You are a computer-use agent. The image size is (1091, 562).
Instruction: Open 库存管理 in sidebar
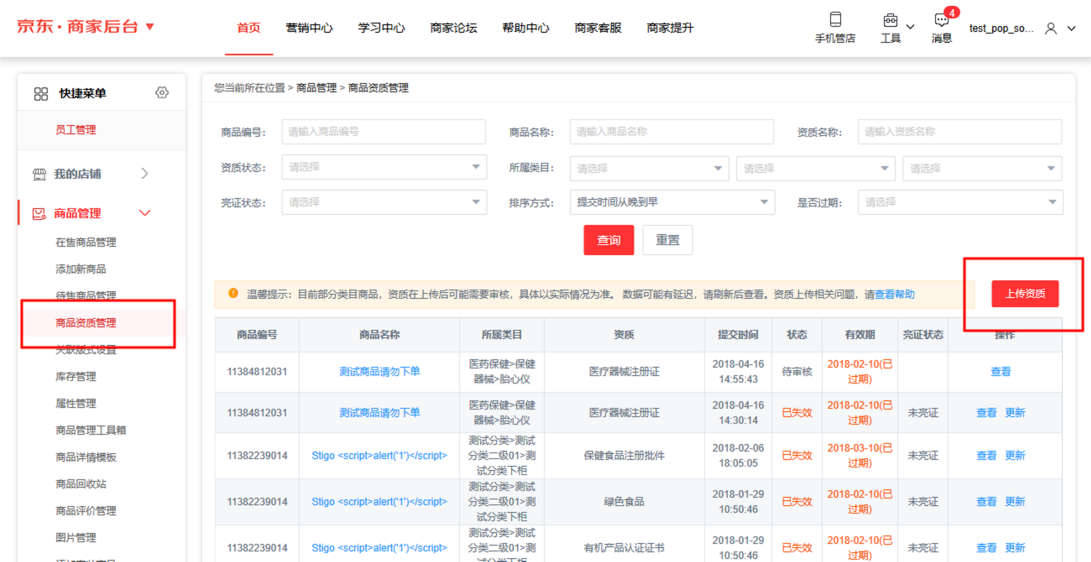tap(76, 376)
